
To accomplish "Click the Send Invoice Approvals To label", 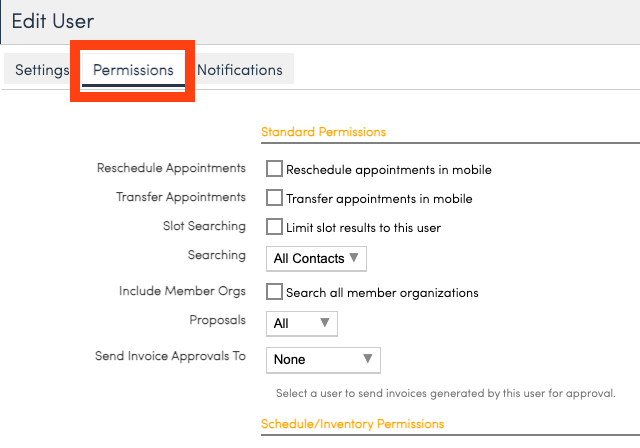I will point(170,356).
